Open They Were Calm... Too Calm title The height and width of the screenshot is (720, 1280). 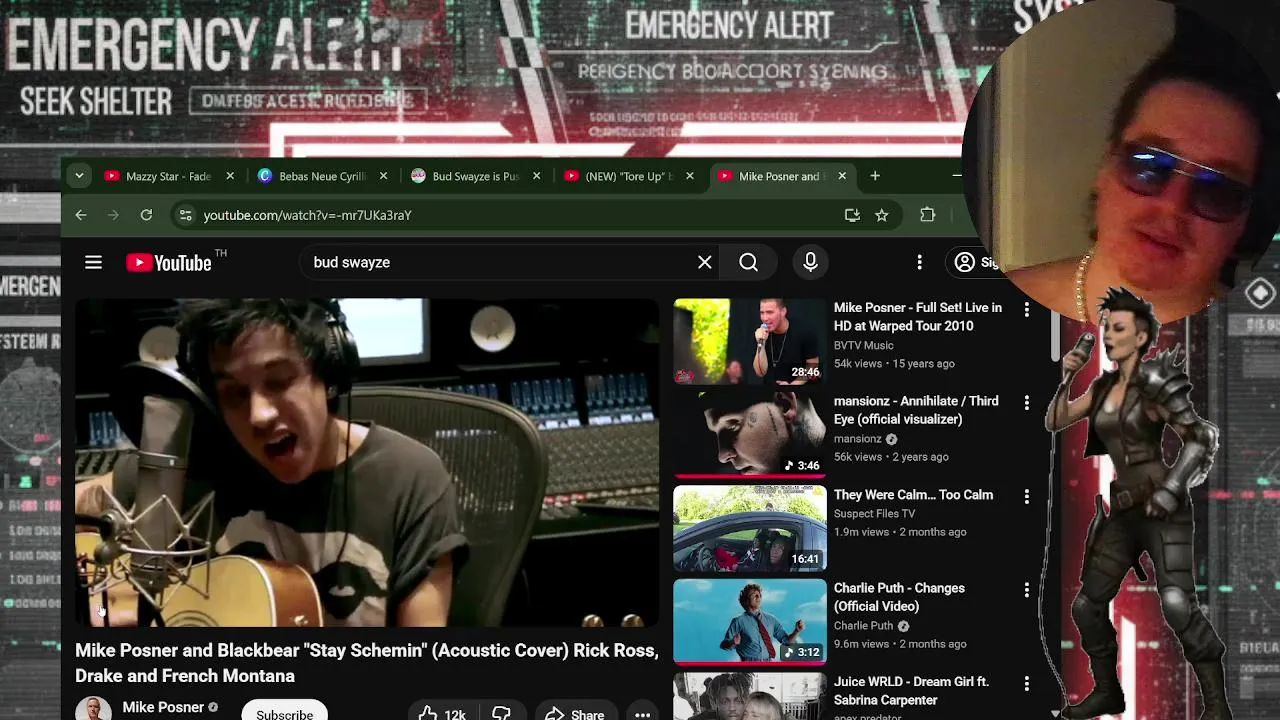point(913,495)
